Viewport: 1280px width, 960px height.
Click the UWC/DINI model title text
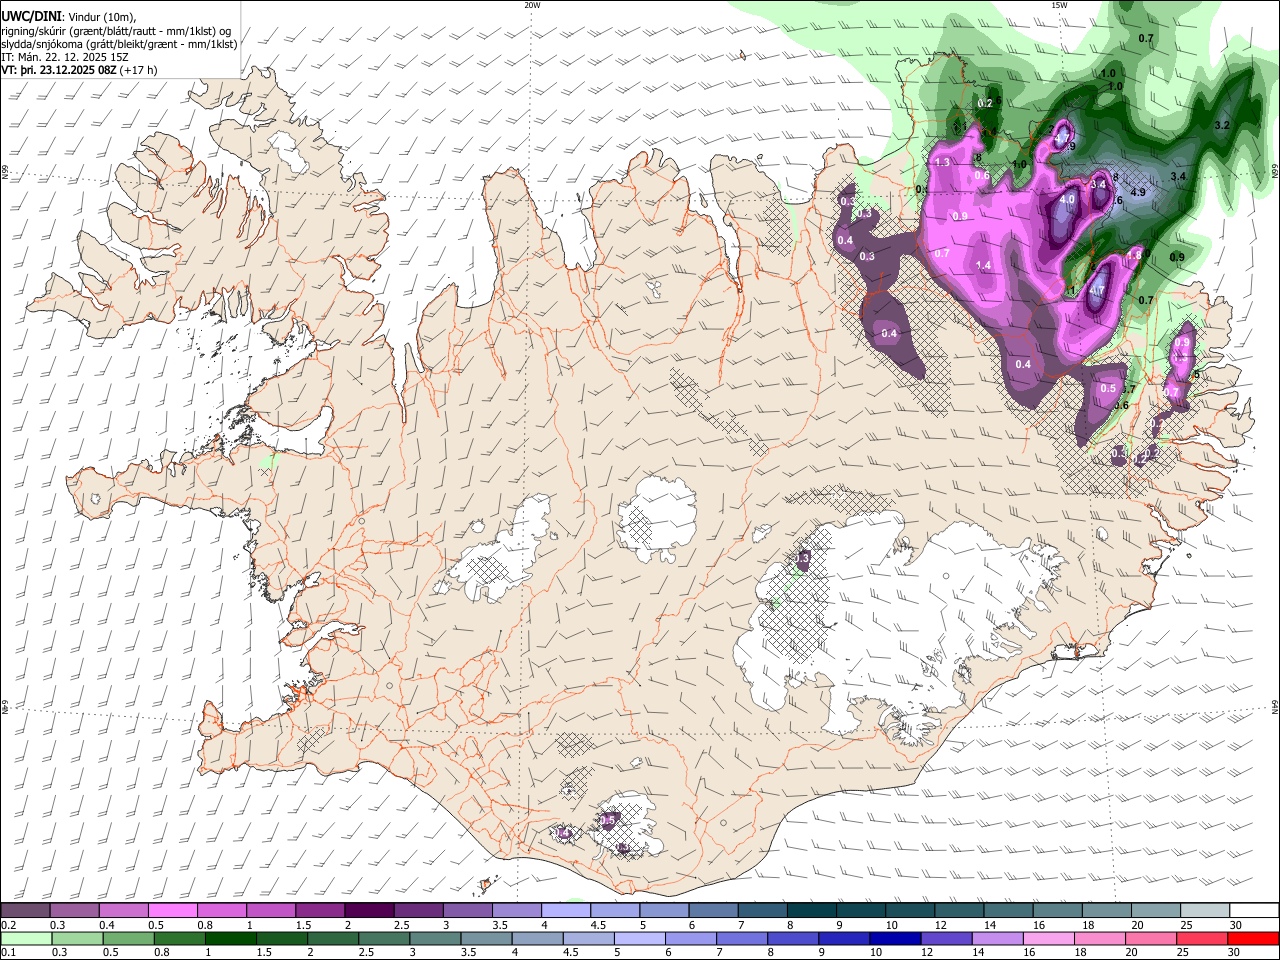coord(31,17)
